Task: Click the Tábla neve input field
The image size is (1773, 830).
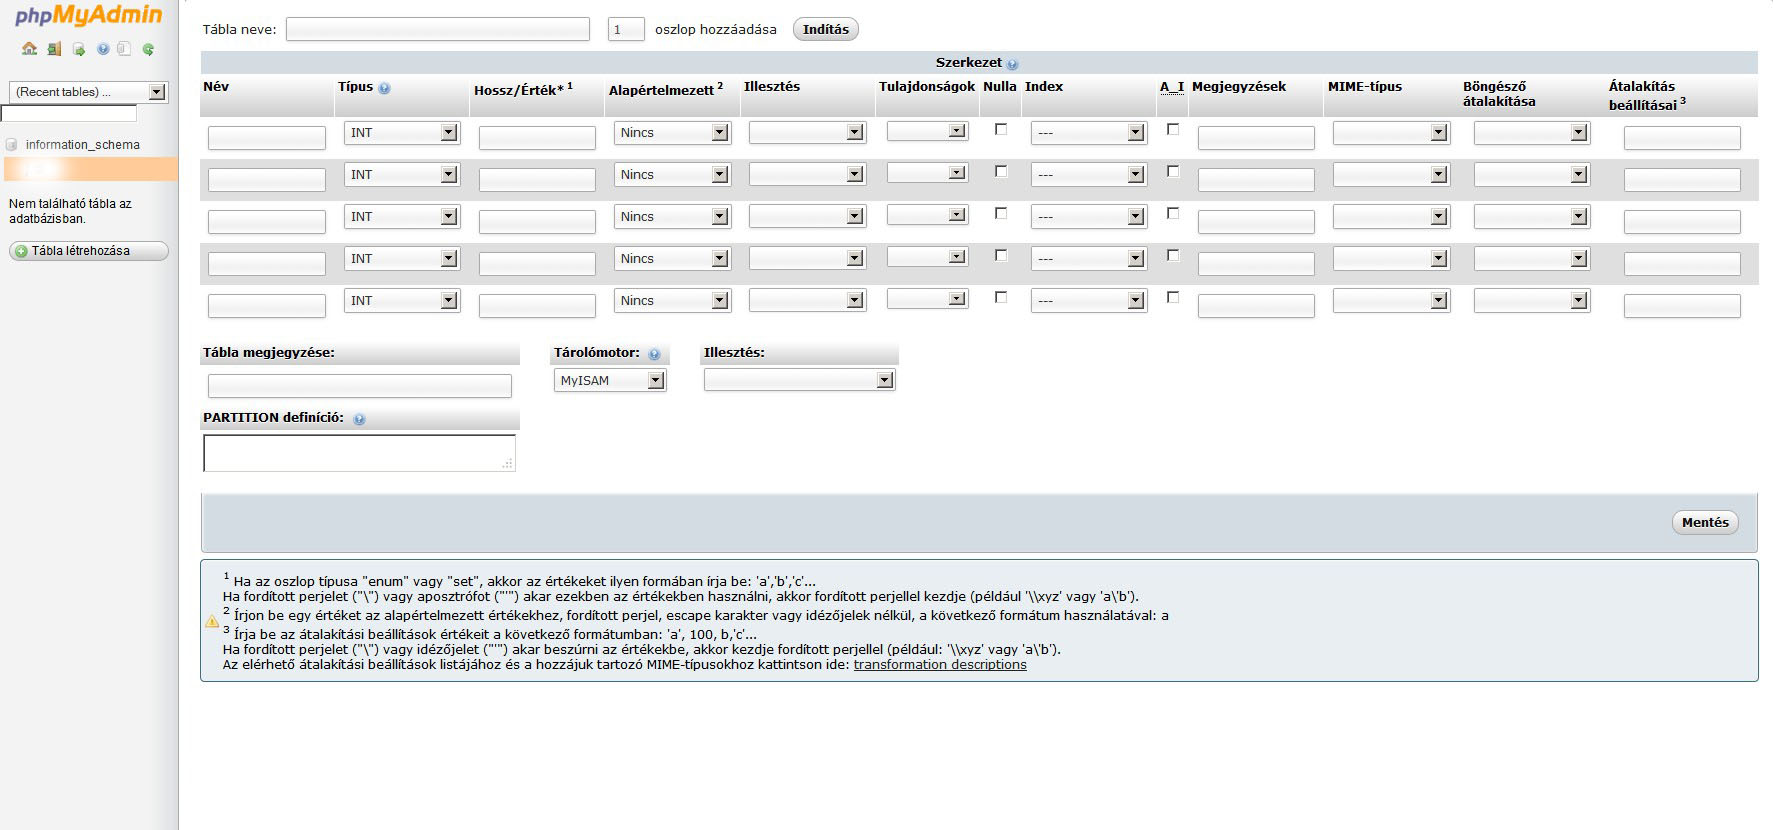Action: (x=438, y=29)
